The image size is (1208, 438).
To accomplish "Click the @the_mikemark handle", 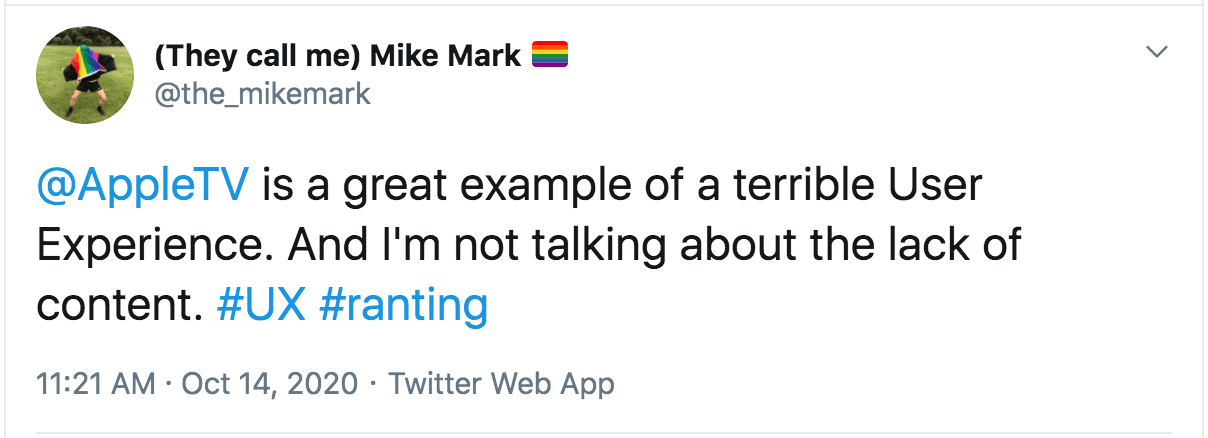I will [x=262, y=94].
